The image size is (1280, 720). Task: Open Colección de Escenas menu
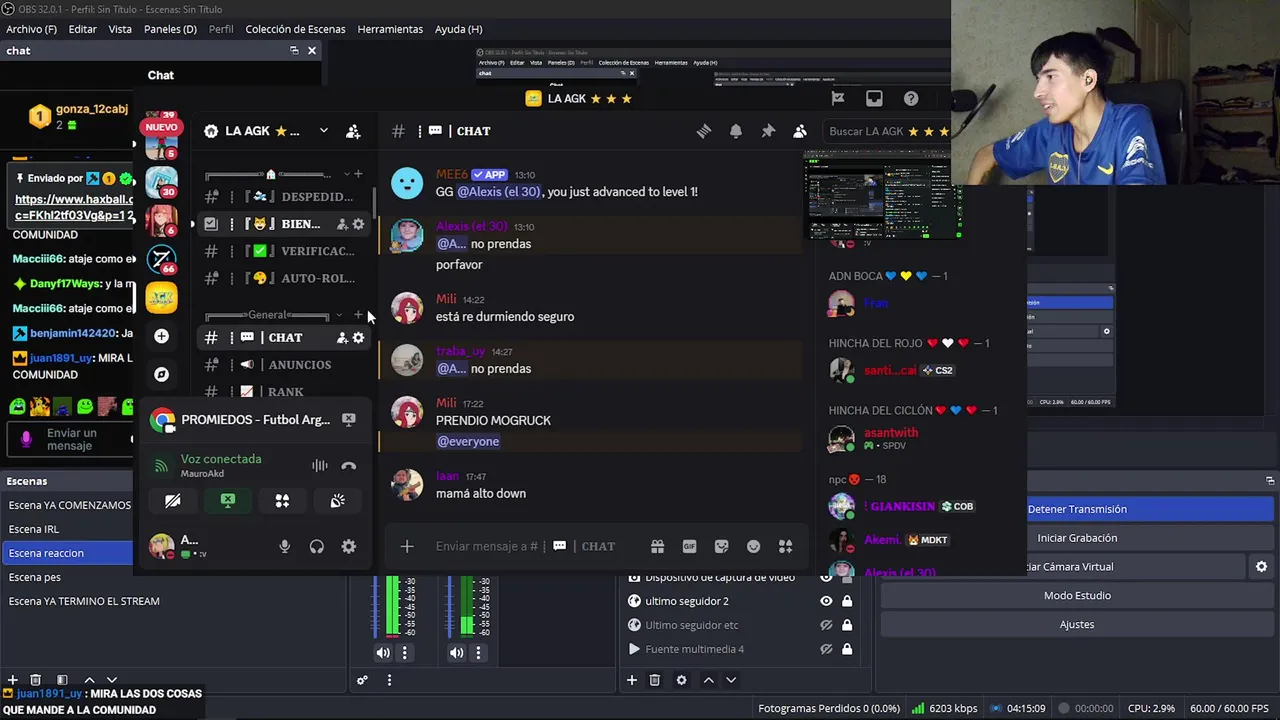(x=295, y=29)
